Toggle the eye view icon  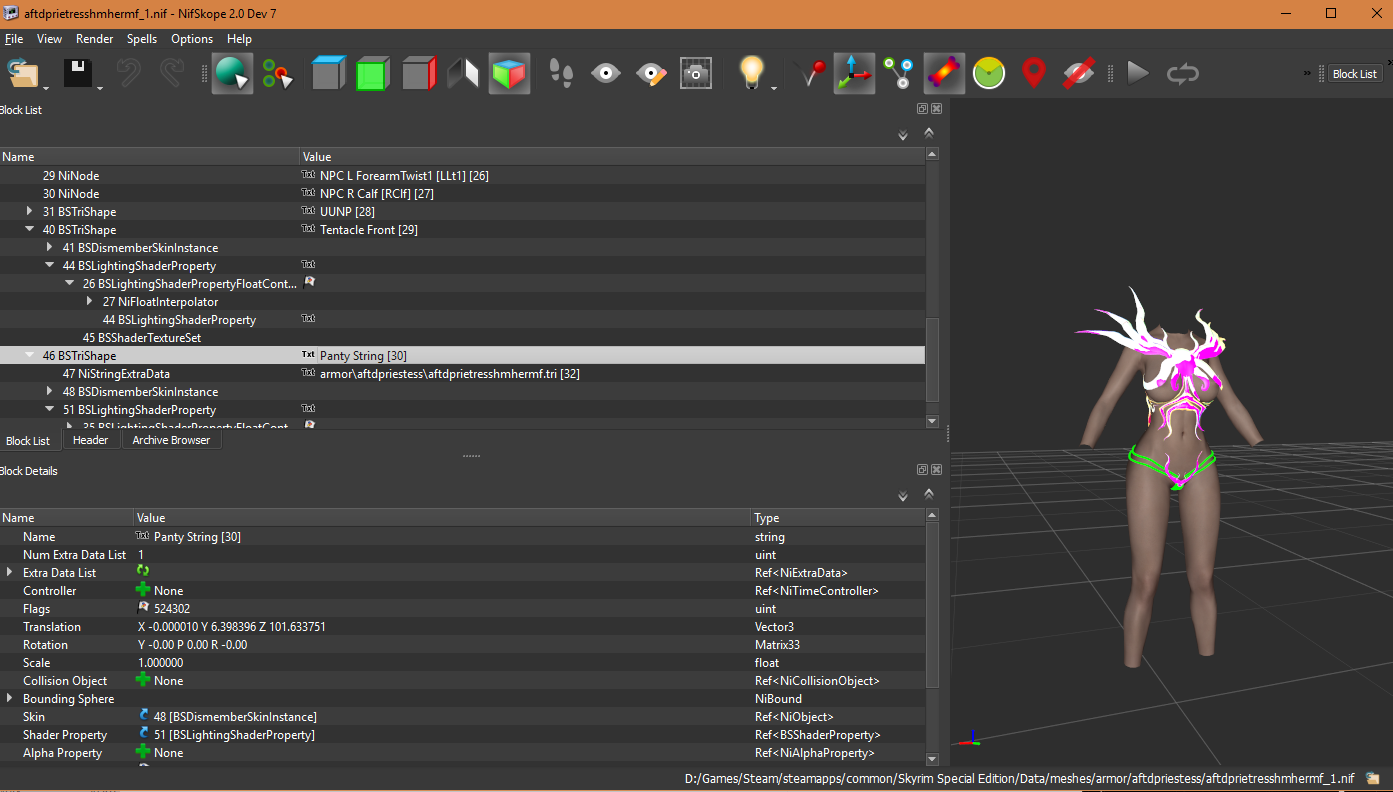tap(606, 73)
